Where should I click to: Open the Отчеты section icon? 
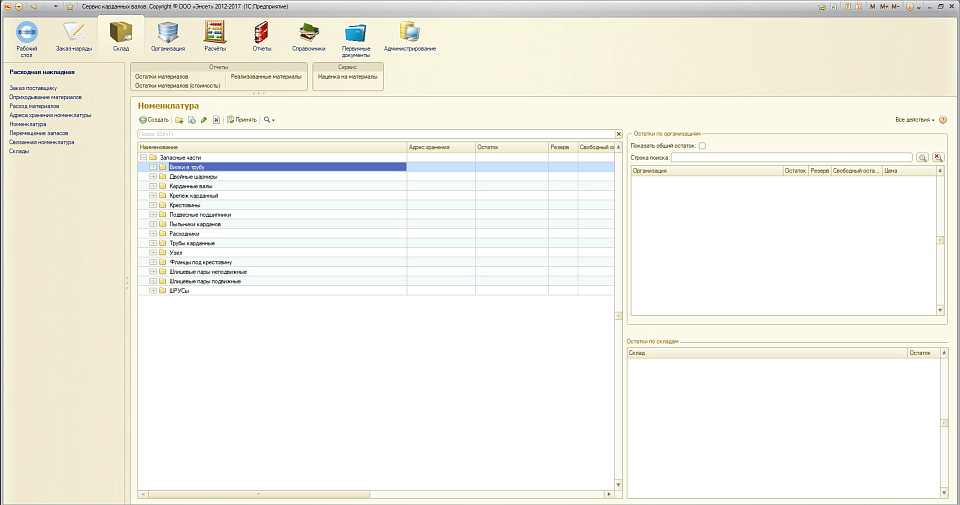(x=262, y=35)
